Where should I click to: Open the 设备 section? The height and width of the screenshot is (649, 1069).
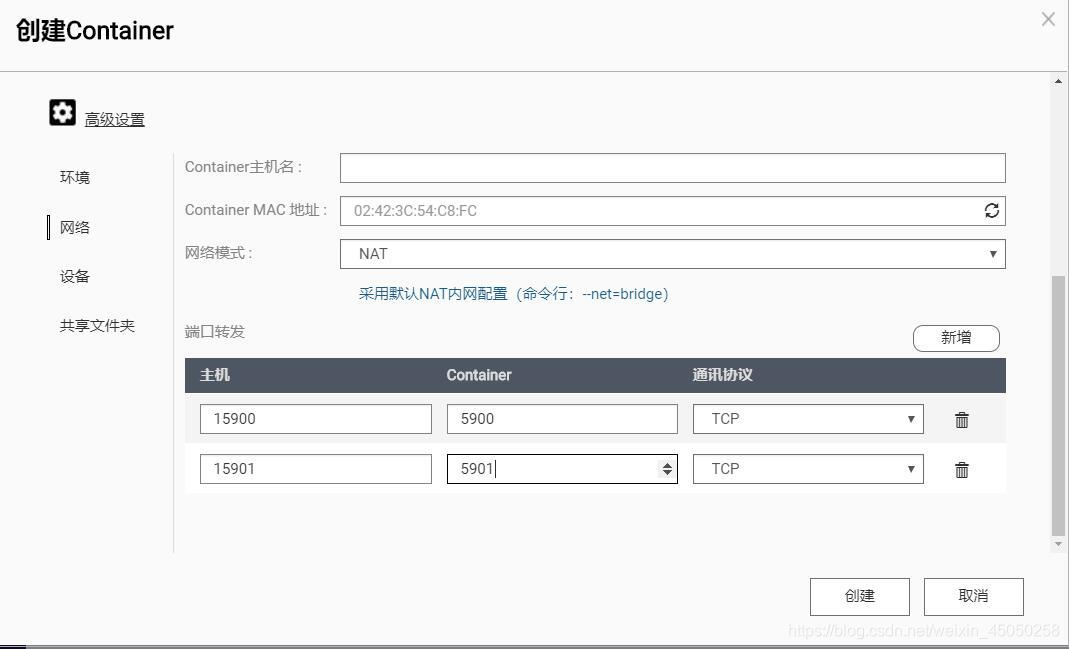pyautogui.click(x=75, y=276)
